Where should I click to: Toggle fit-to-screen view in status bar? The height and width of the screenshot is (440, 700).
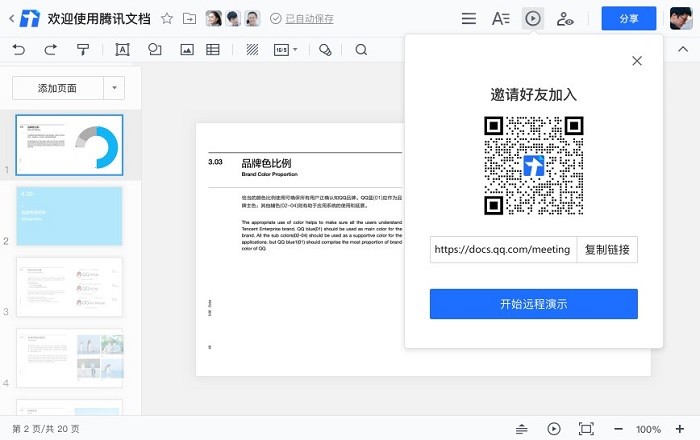(586, 429)
